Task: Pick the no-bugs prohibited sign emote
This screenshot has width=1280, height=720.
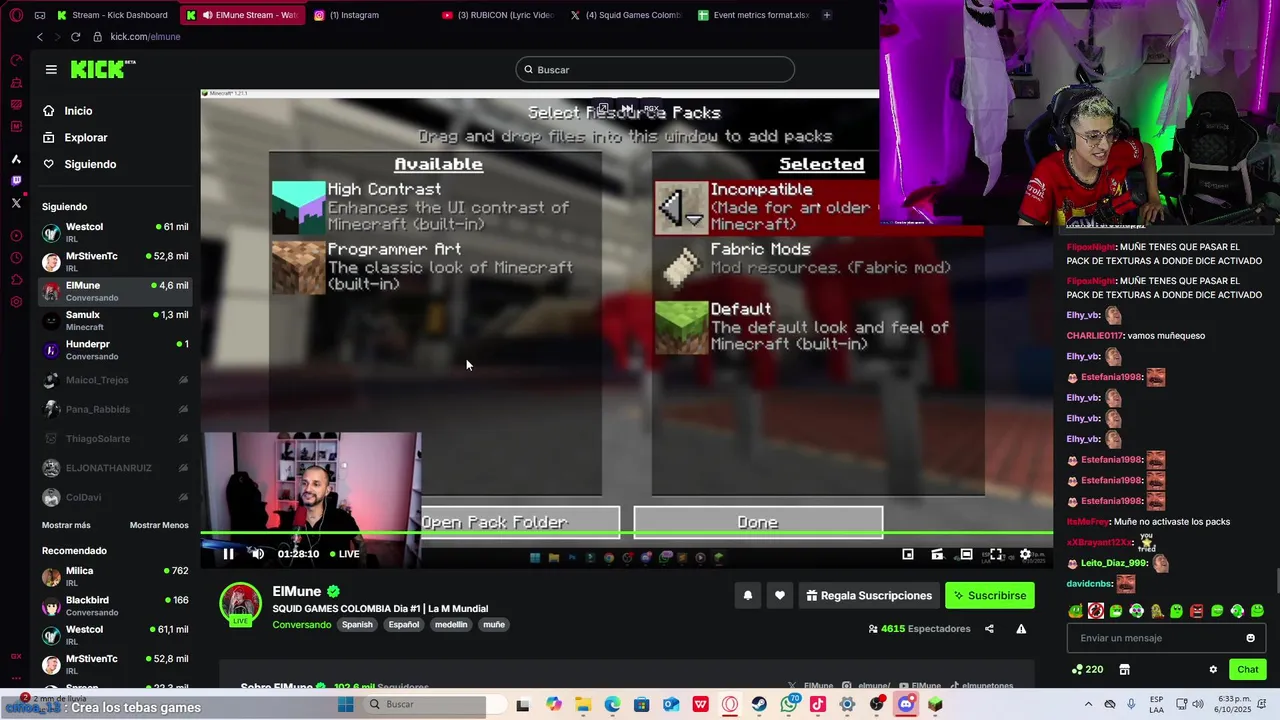Action: [1096, 611]
